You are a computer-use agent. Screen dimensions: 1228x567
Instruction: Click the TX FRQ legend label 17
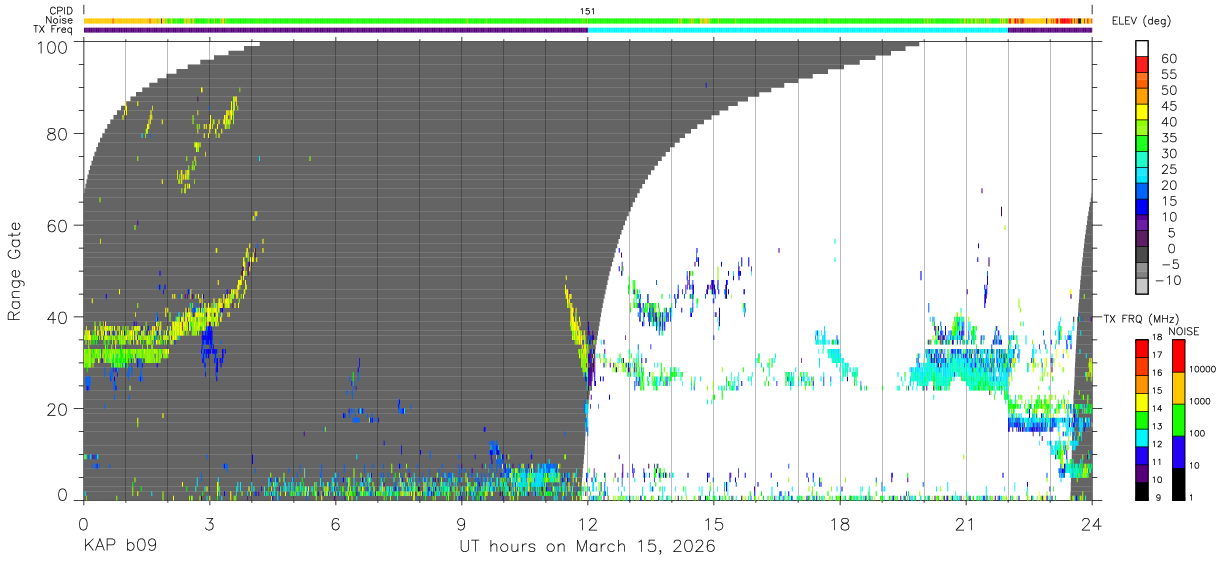tap(1155, 355)
